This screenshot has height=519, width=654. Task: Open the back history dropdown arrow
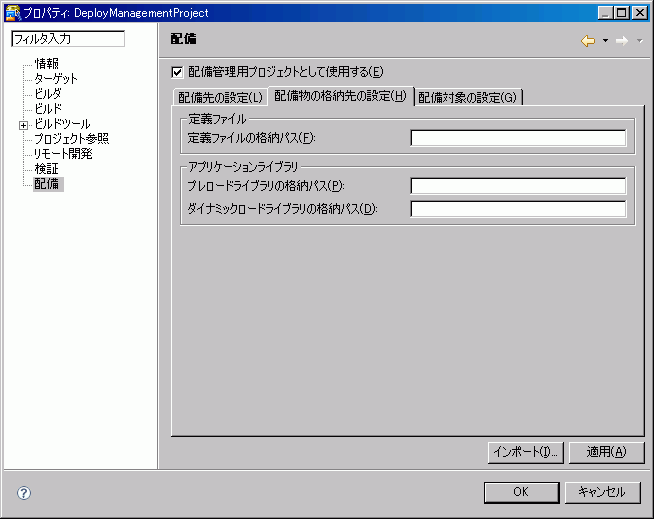pos(605,41)
